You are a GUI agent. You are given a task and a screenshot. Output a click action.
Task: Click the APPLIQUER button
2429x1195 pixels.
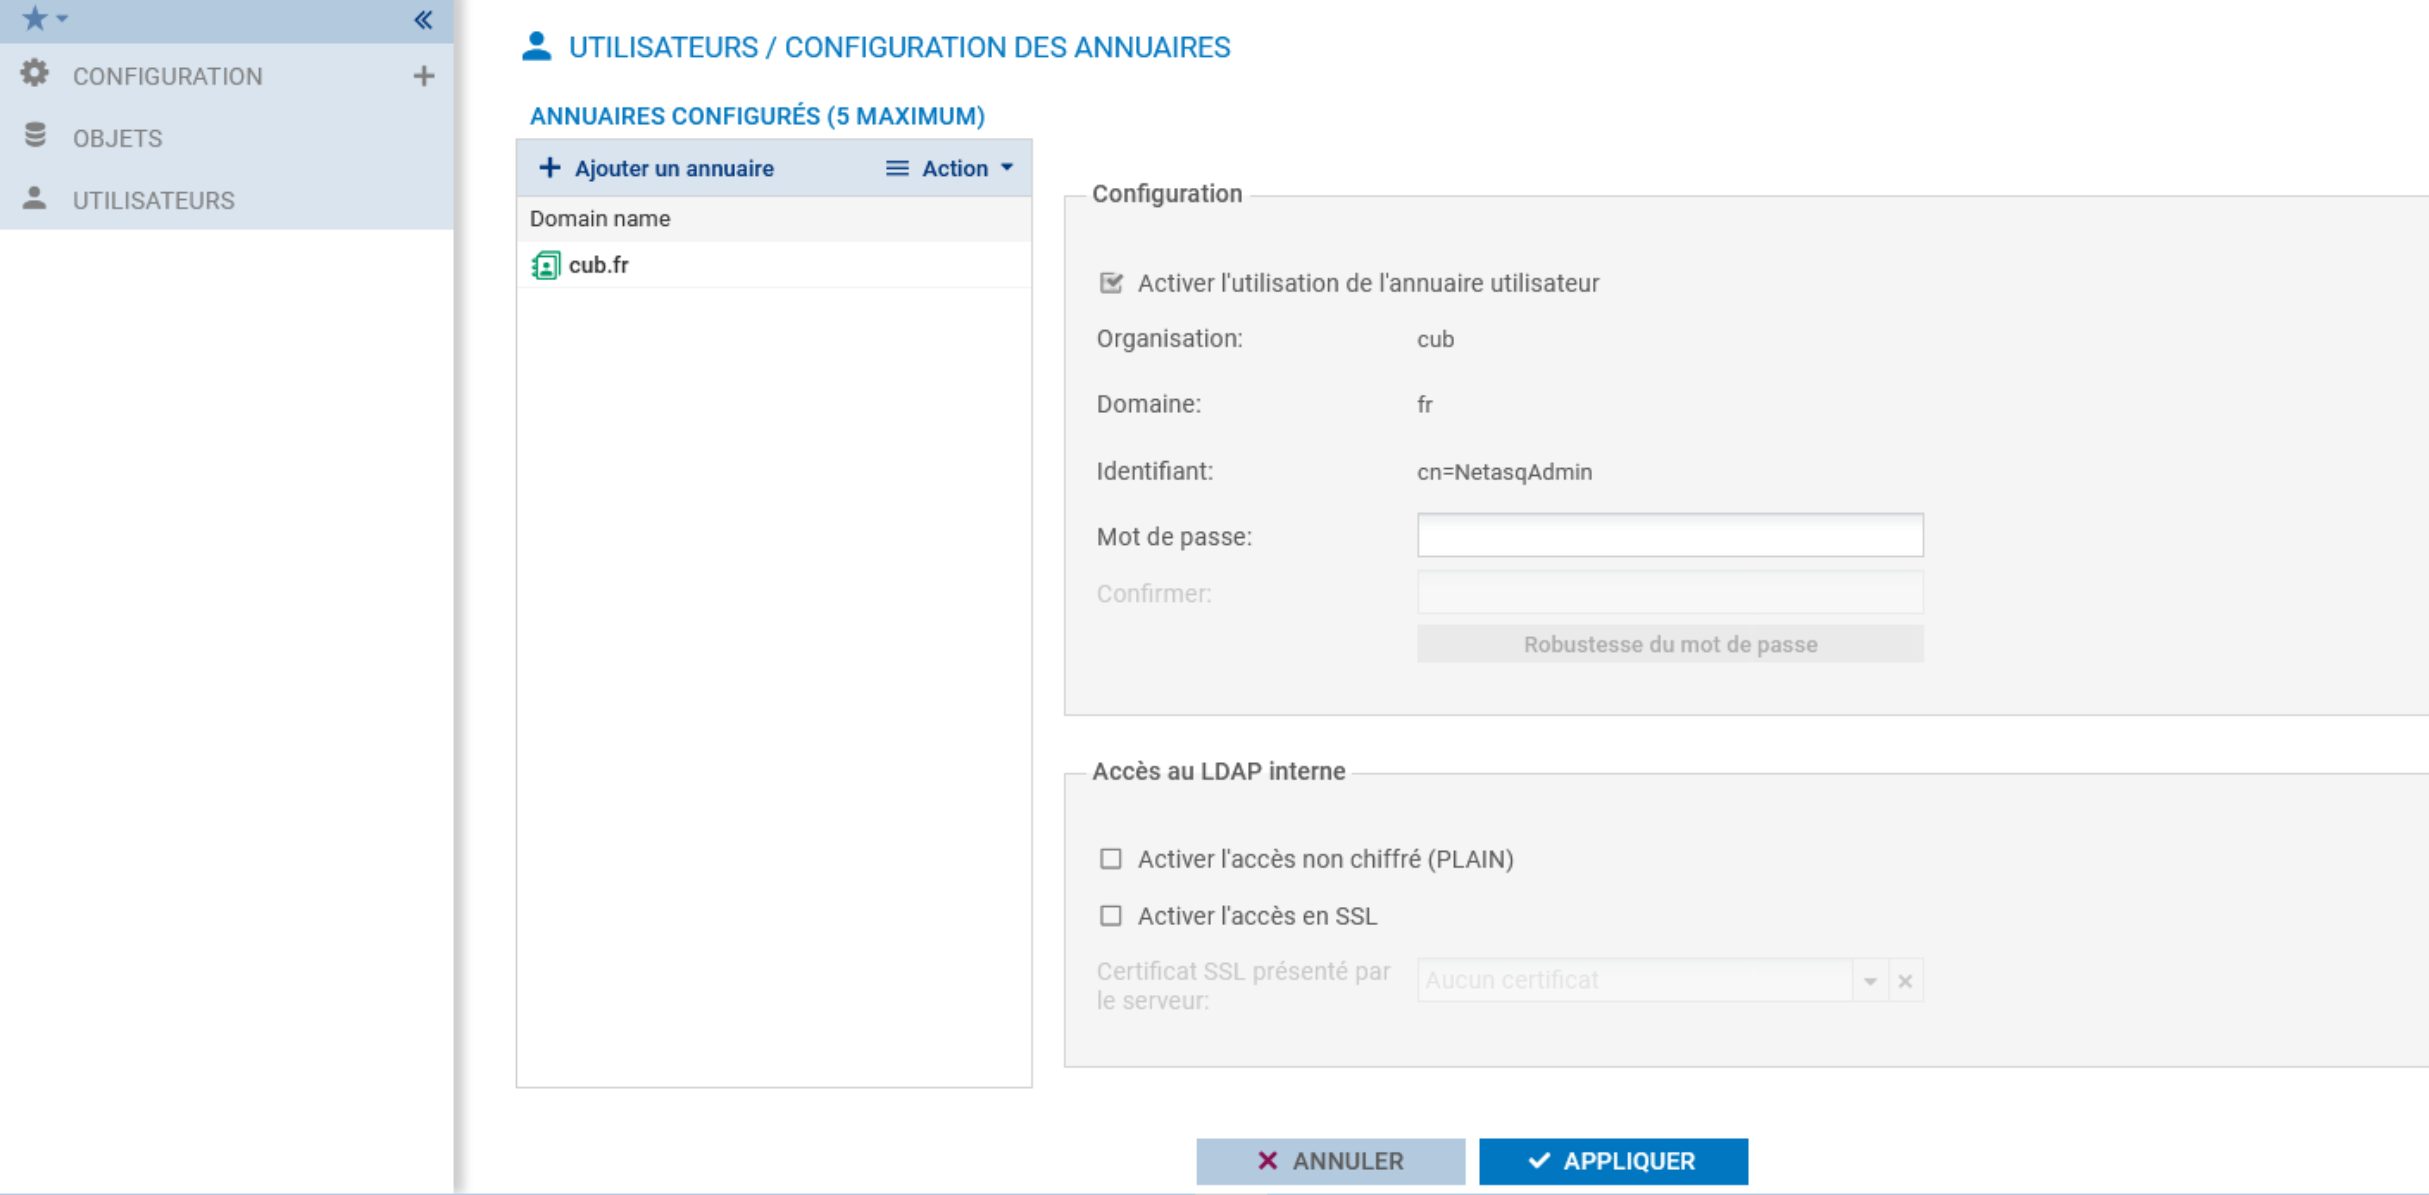click(x=1613, y=1161)
